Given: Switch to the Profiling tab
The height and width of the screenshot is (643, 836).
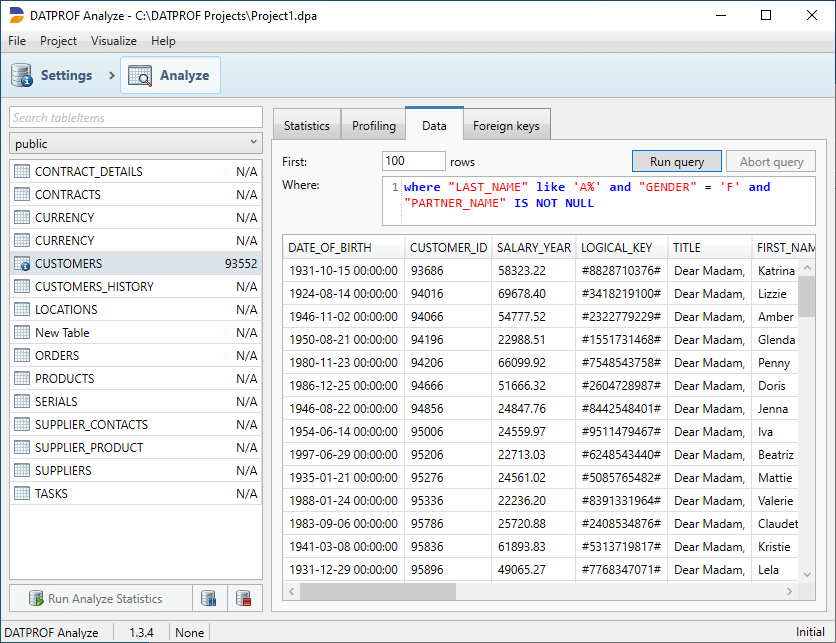Looking at the screenshot, I should pos(374,126).
